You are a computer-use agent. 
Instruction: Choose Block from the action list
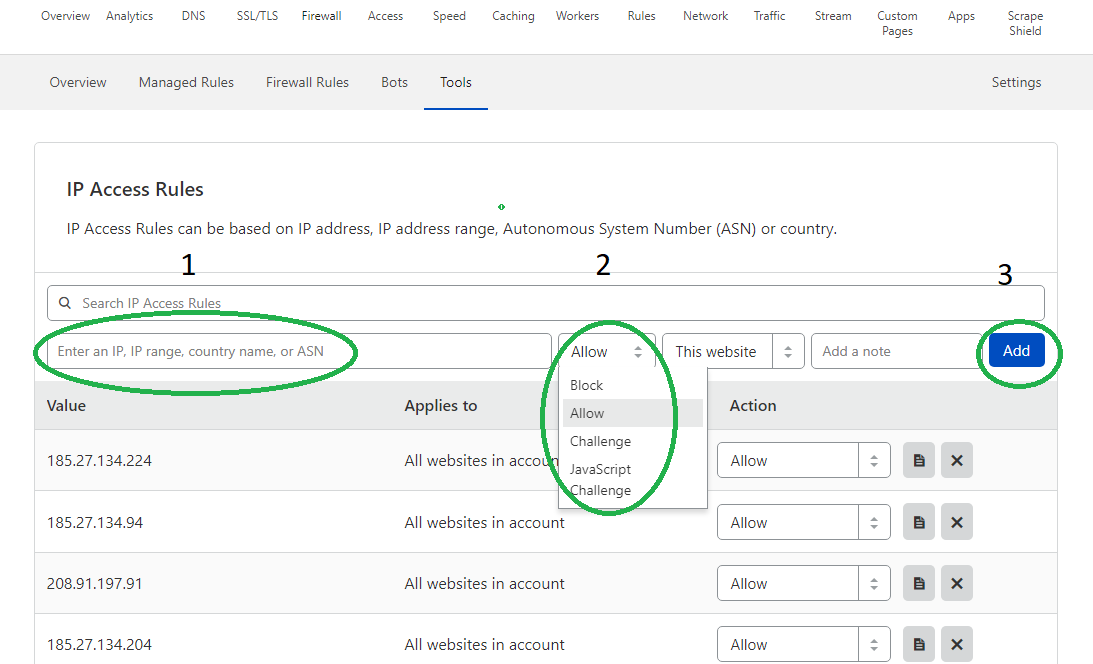pyautogui.click(x=587, y=385)
